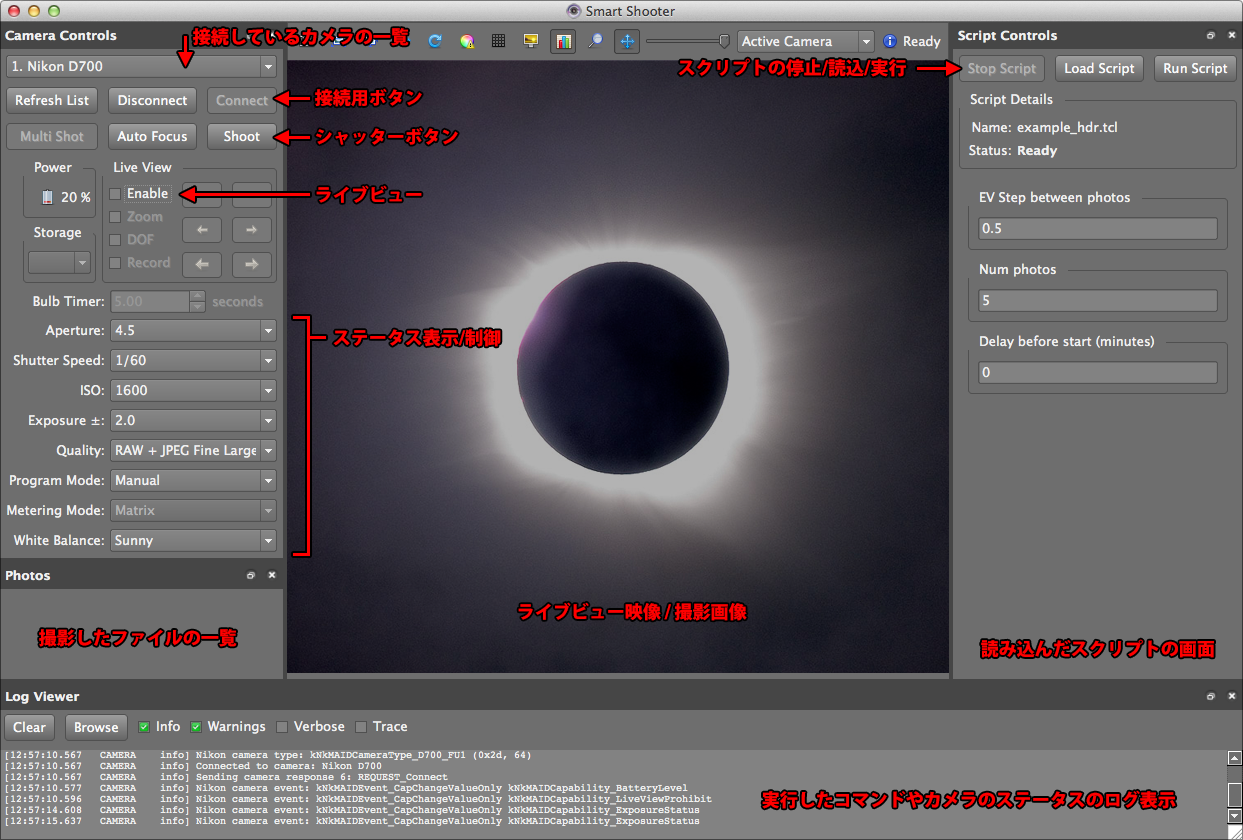The image size is (1243, 840).
Task: Click the blue info icon beside Ready
Action: (890, 41)
